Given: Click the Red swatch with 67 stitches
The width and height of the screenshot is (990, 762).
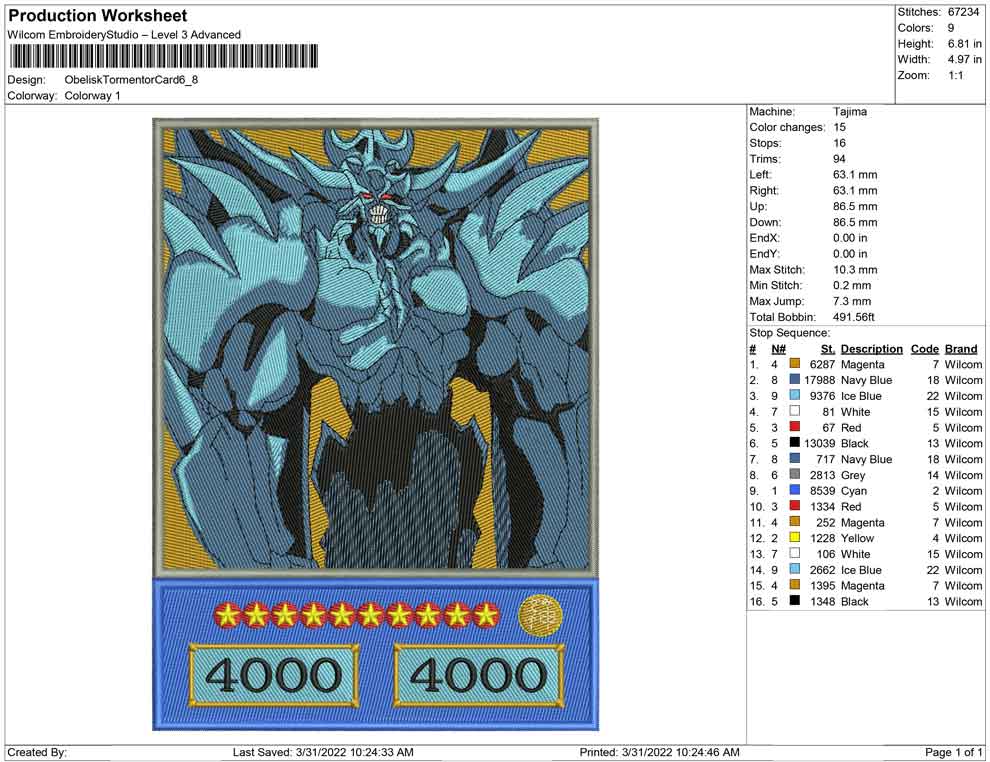Looking at the screenshot, I should tap(795, 427).
